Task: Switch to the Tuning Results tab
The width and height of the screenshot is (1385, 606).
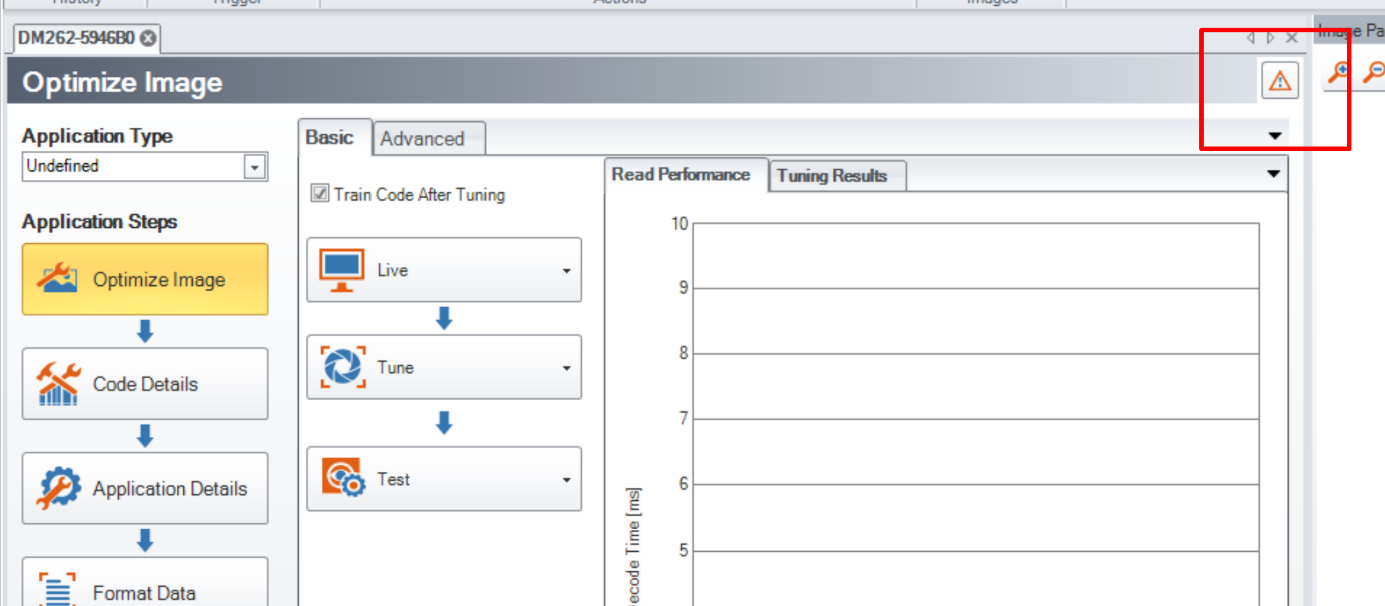Action: (x=831, y=176)
